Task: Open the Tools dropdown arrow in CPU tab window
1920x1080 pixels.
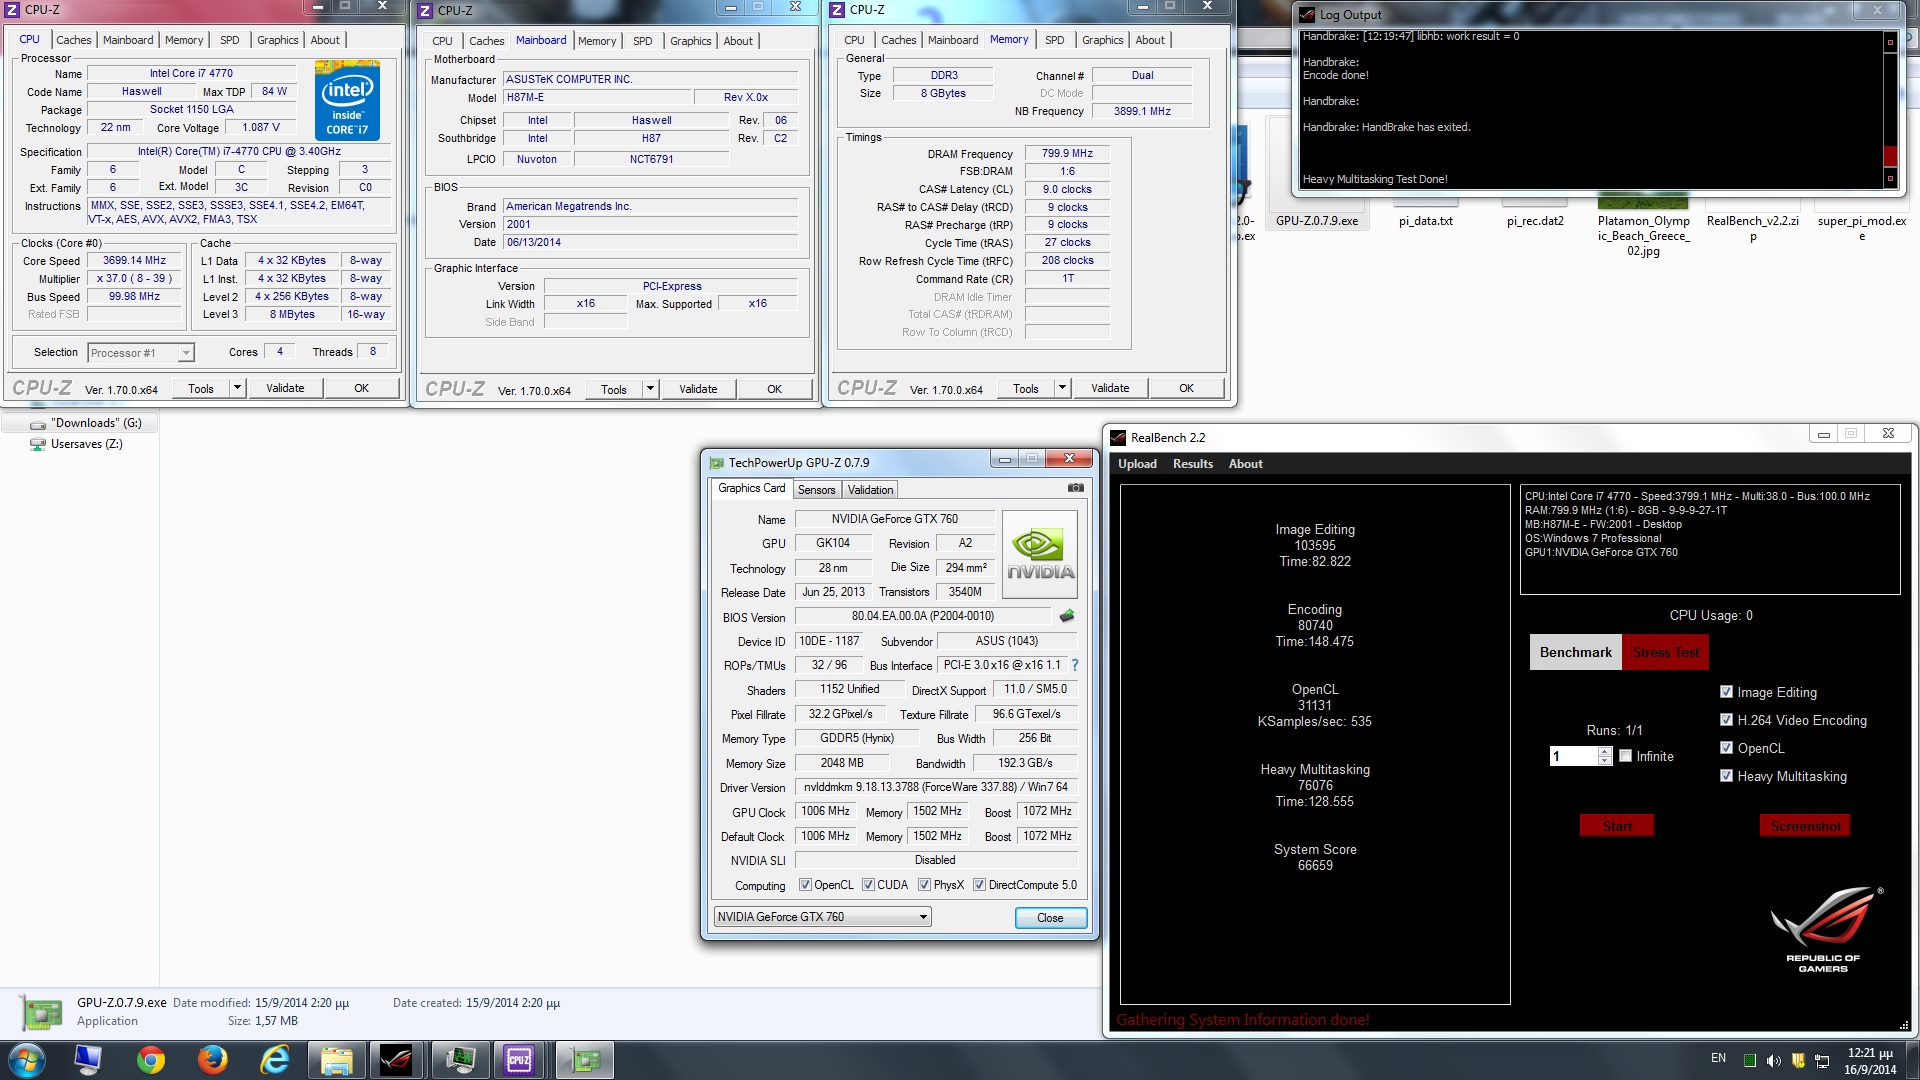Action: (x=237, y=388)
